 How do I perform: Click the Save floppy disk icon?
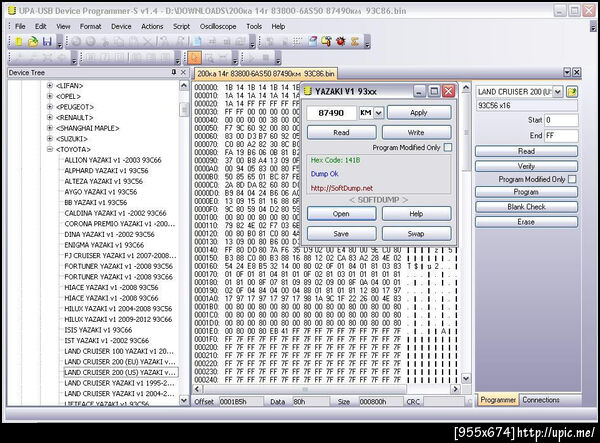(47, 41)
